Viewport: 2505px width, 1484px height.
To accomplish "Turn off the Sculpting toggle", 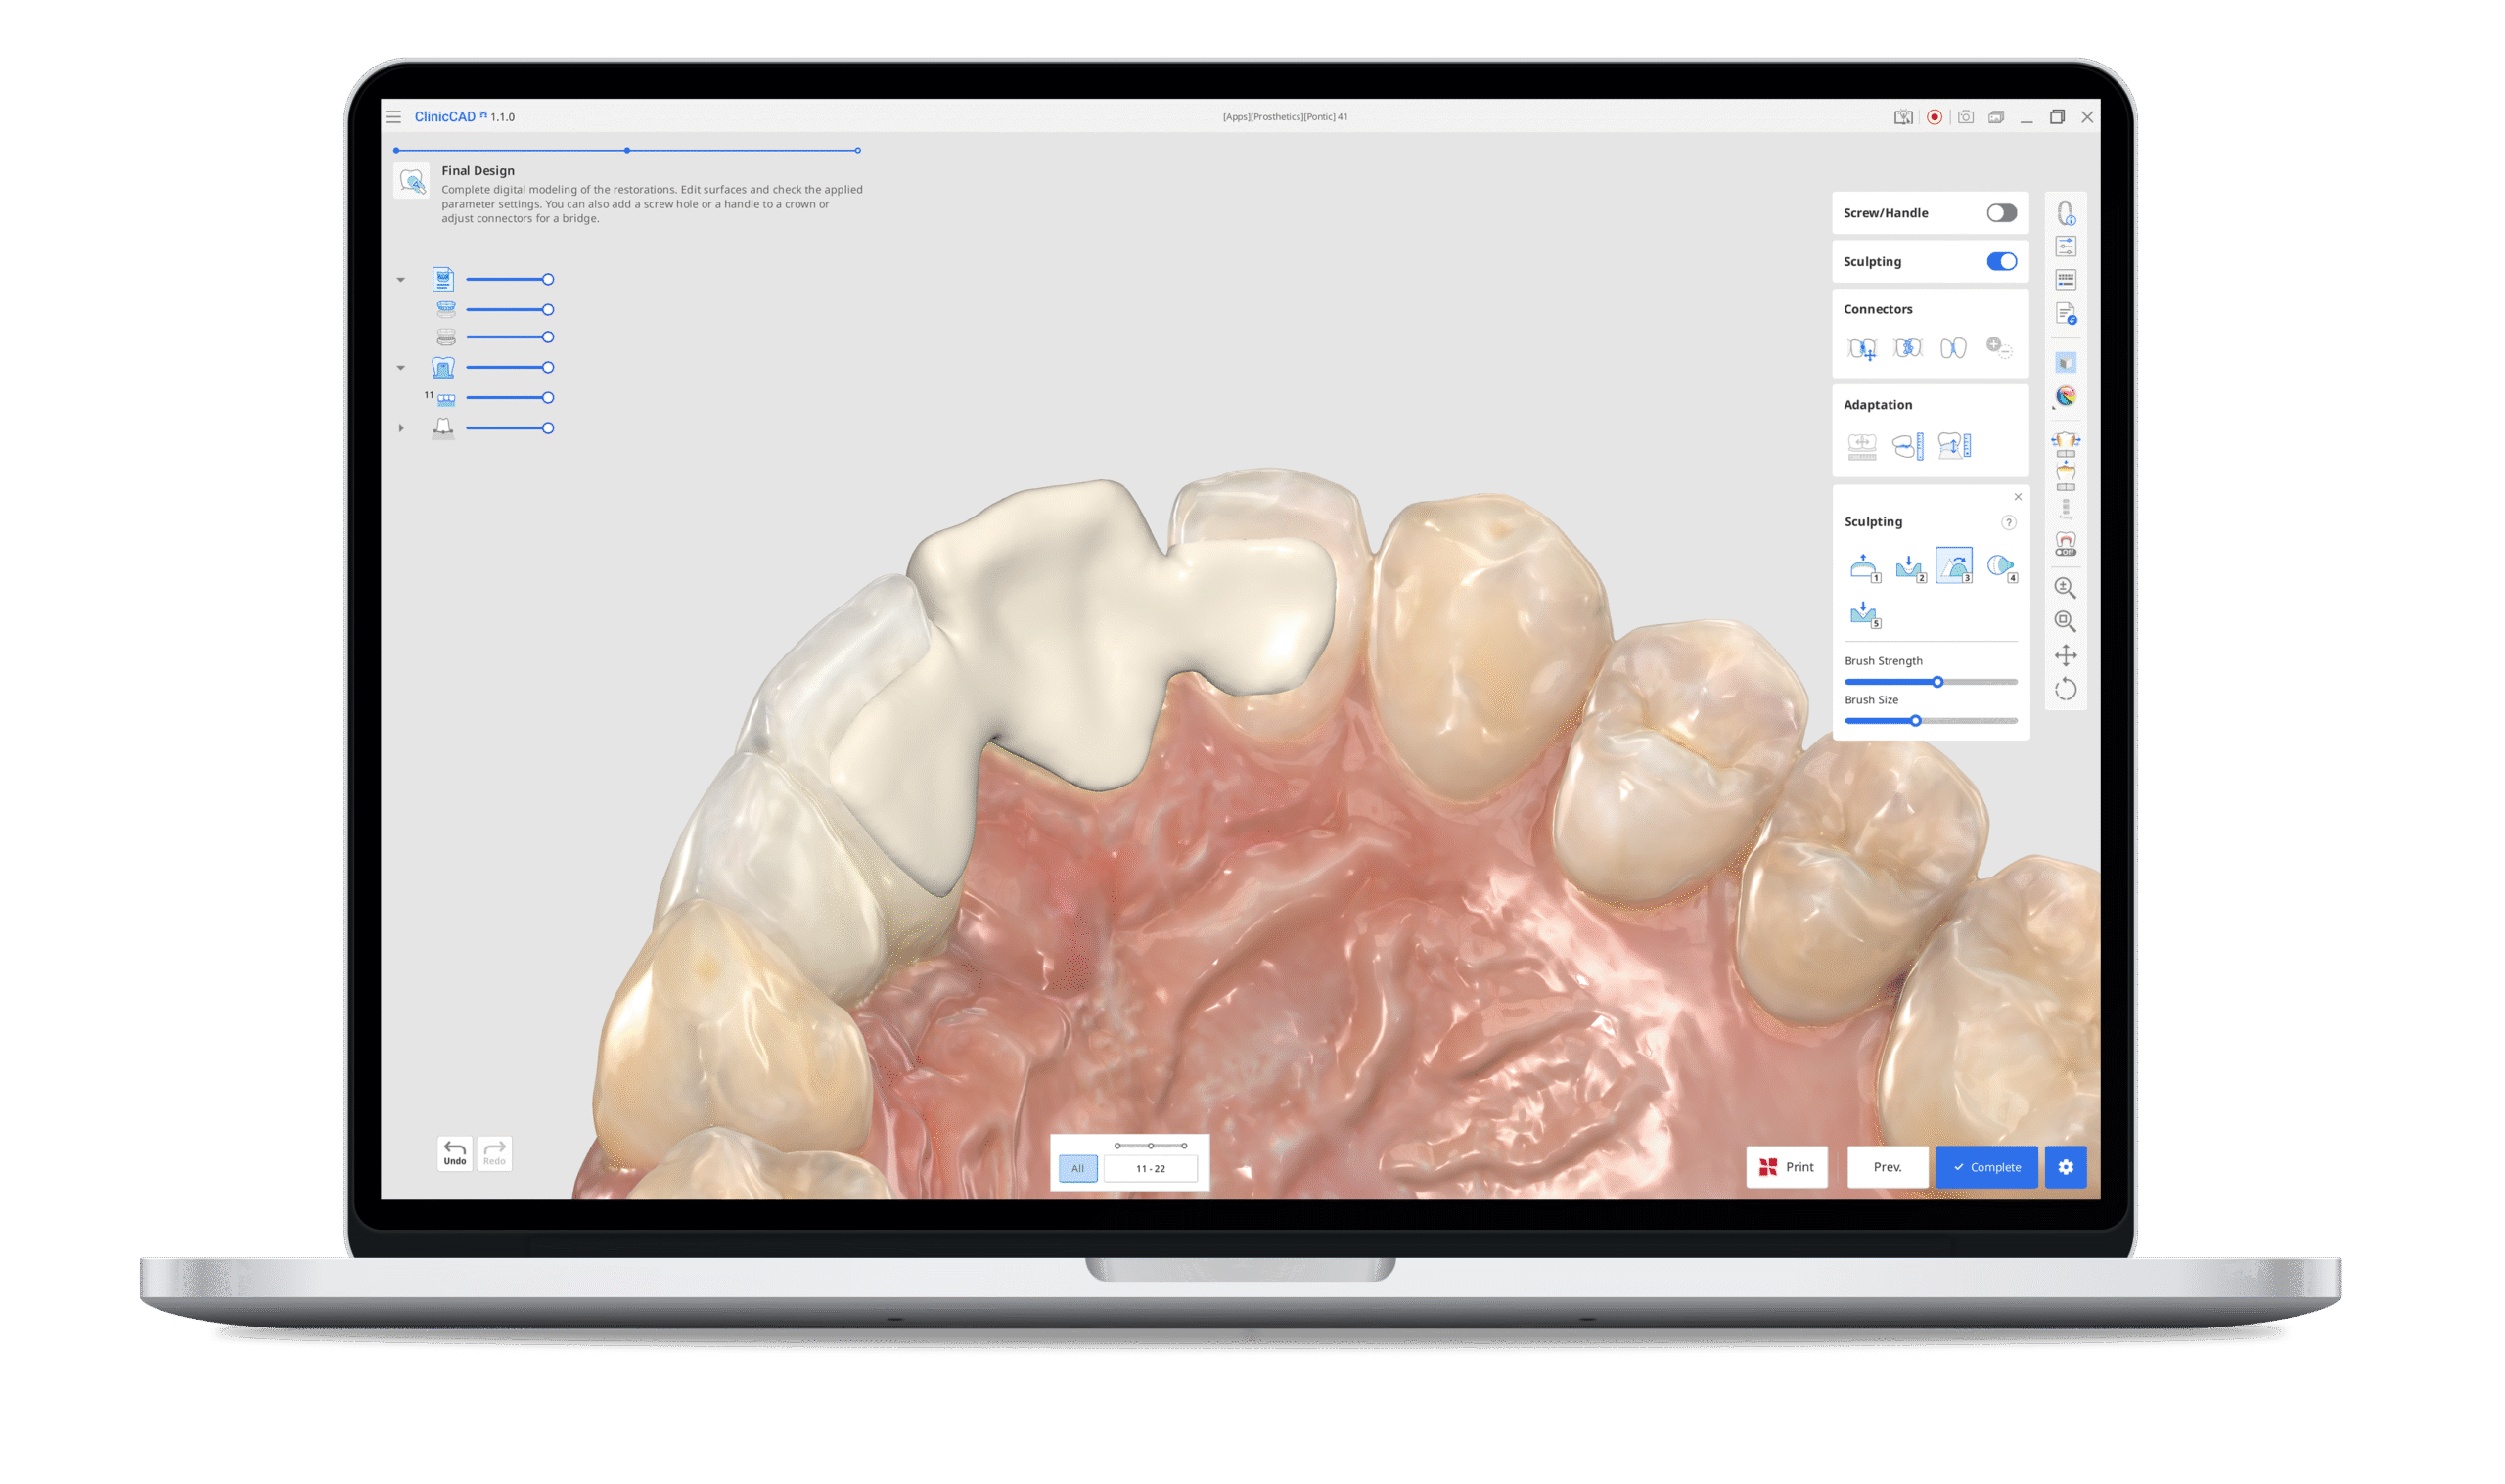I will 2001,262.
